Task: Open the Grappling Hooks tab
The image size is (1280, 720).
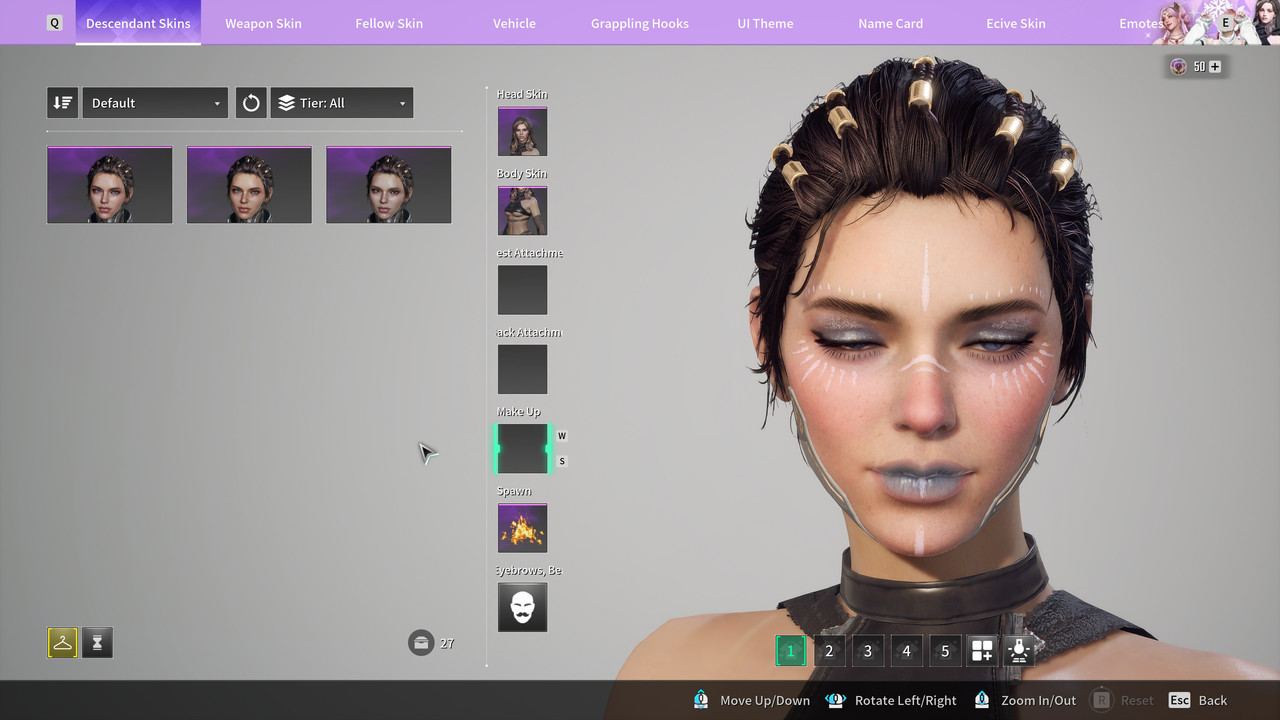Action: [x=640, y=23]
